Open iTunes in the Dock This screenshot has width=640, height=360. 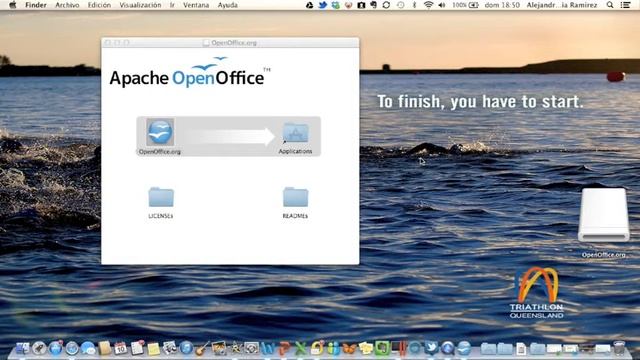click(x=186, y=348)
